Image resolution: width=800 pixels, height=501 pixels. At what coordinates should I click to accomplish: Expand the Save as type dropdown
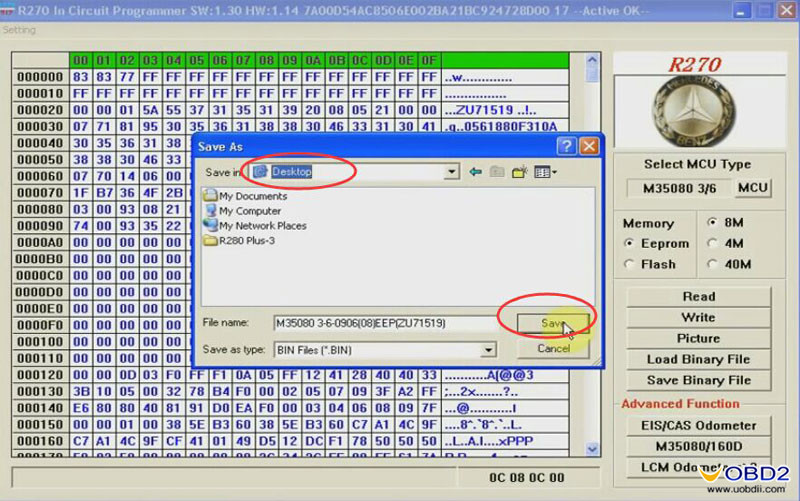pyautogui.click(x=488, y=350)
